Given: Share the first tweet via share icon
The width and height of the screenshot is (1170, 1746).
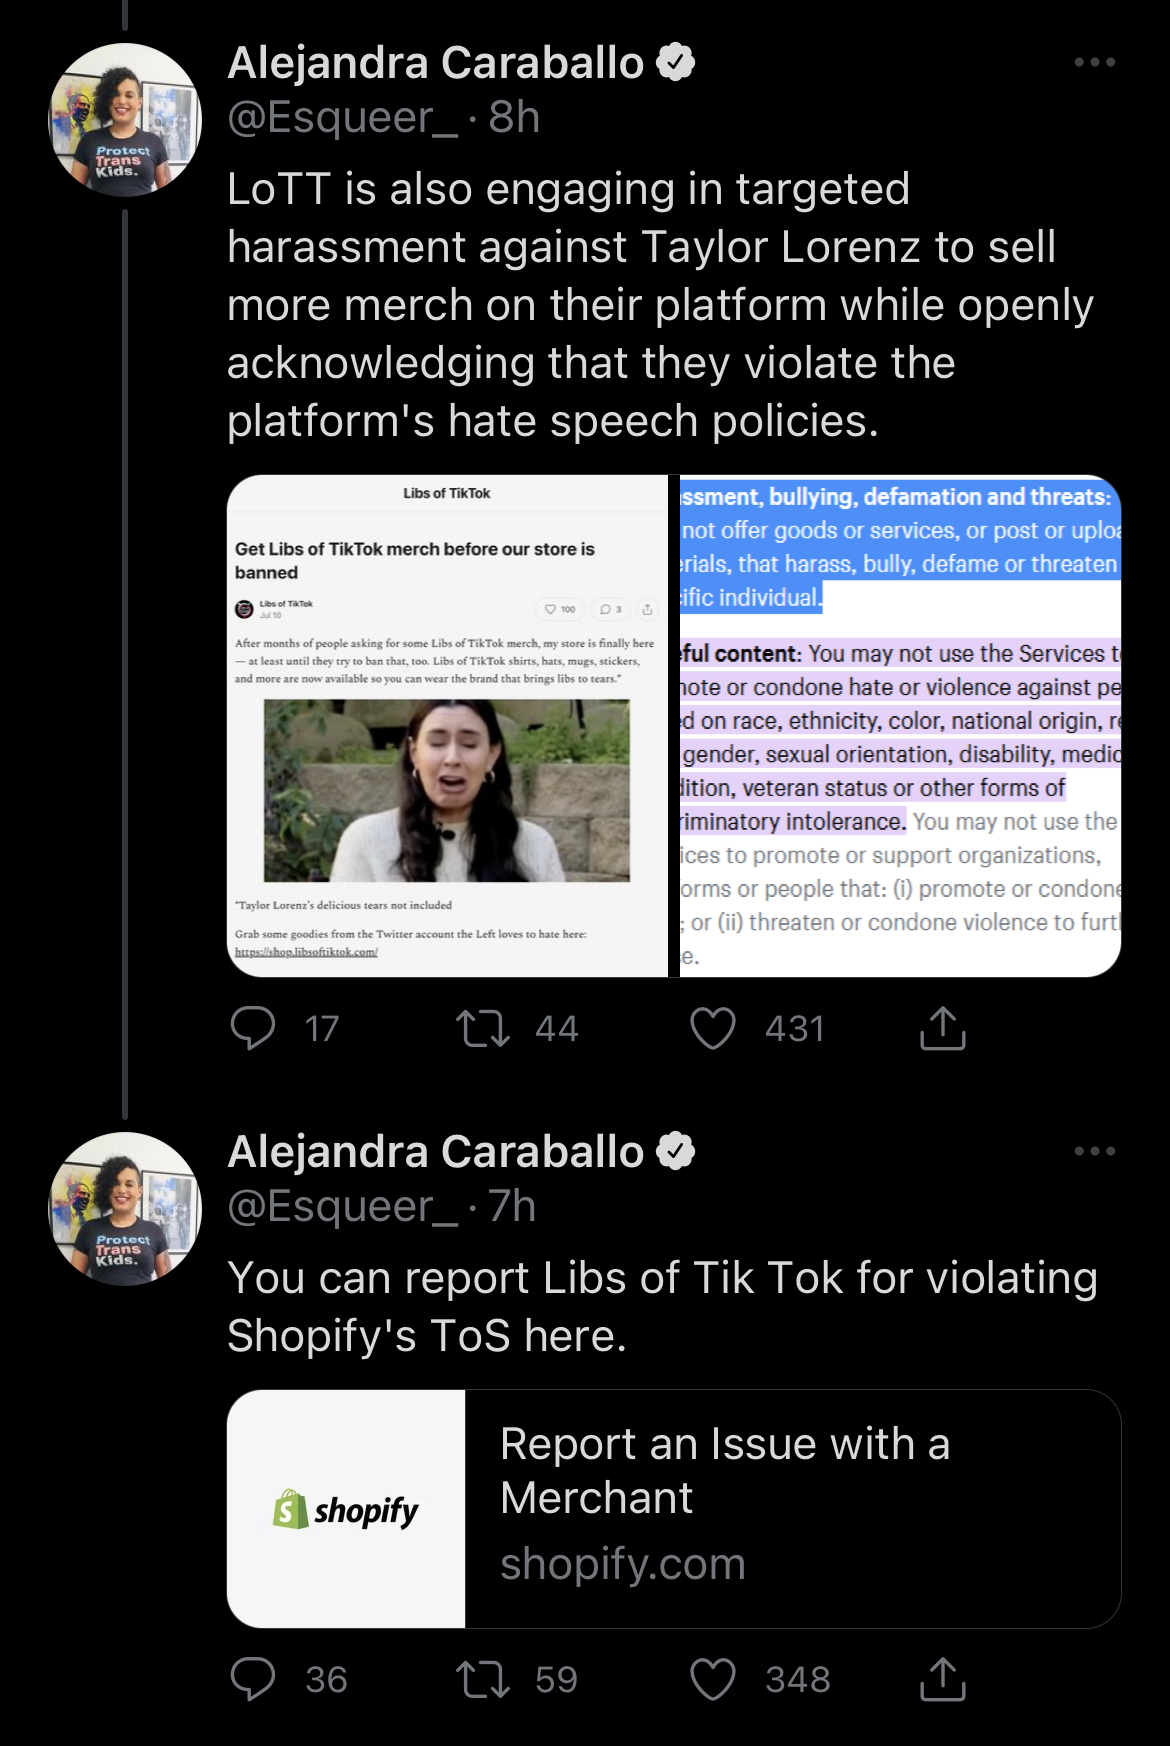Looking at the screenshot, I should [x=942, y=1028].
